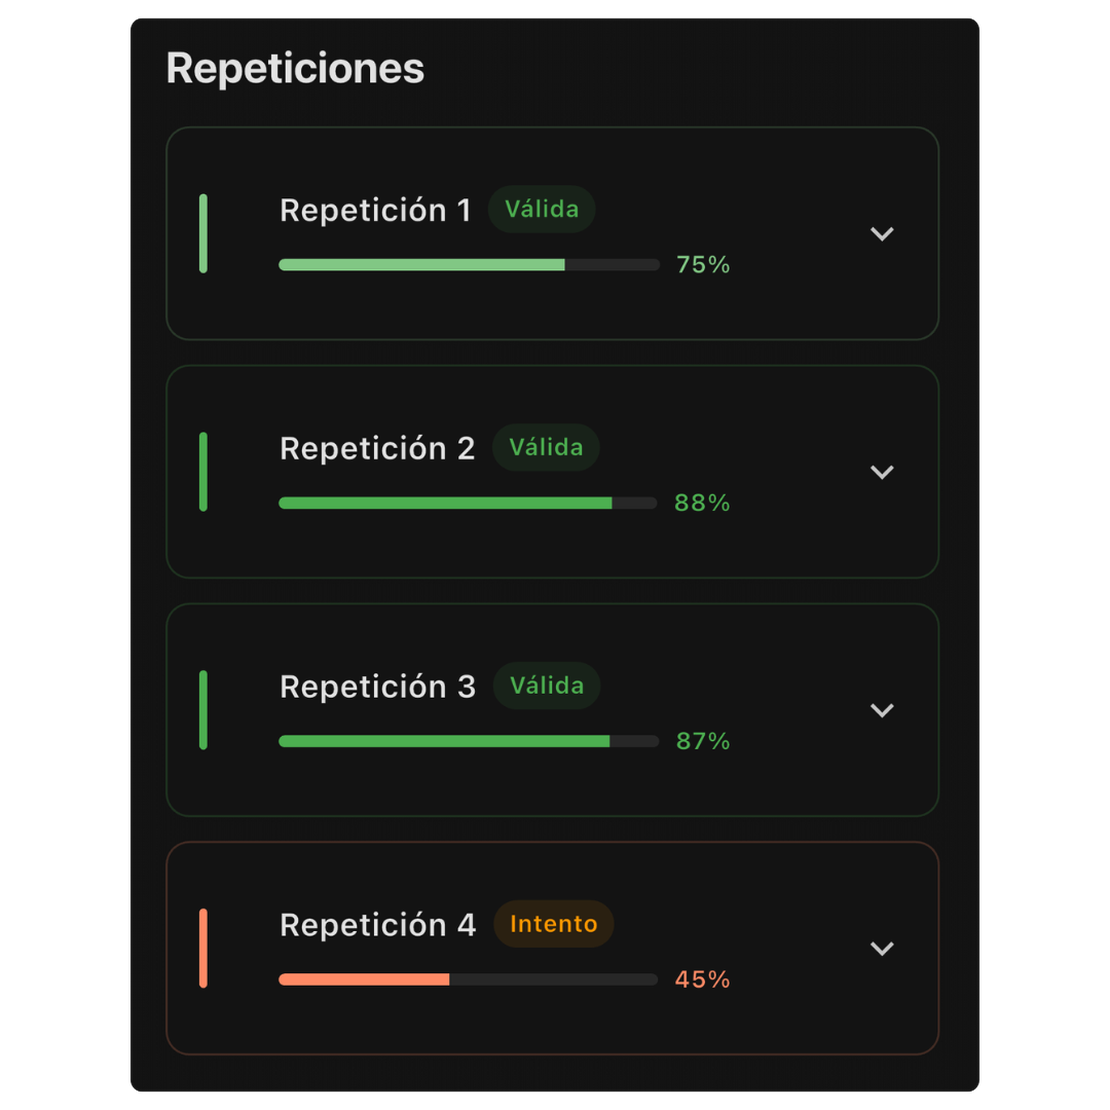Click the orange status indicator of Repetición 4
The width and height of the screenshot is (1110, 1110).
click(x=203, y=947)
